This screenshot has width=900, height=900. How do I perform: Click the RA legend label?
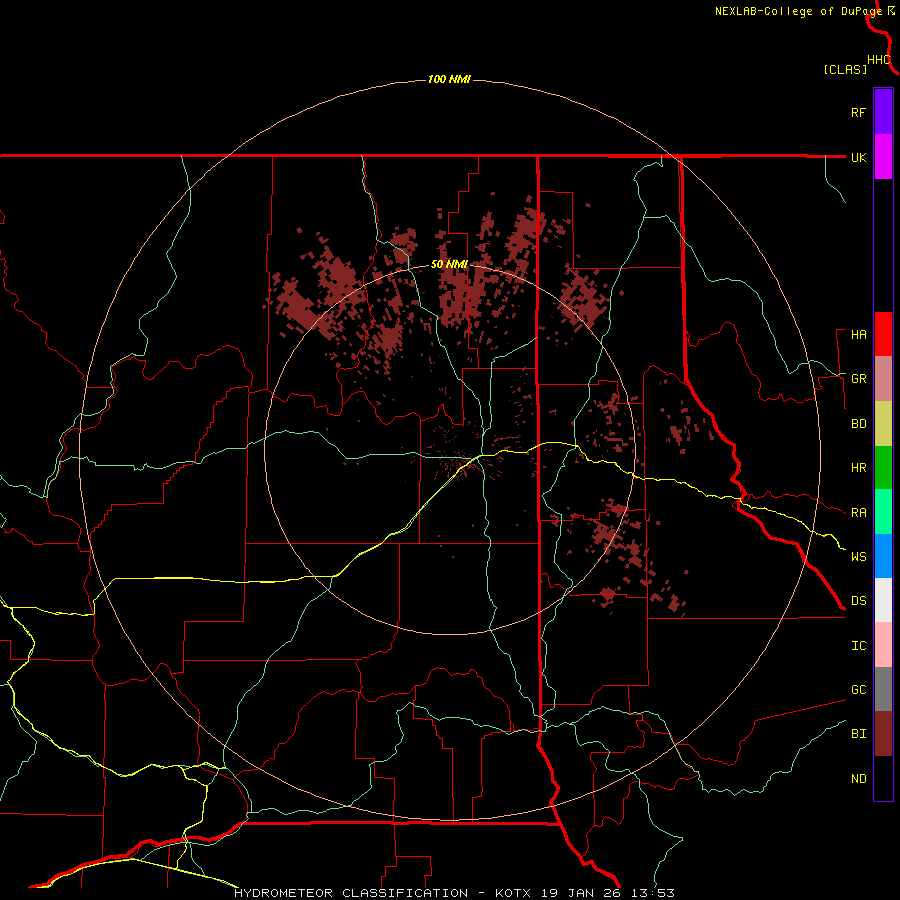[858, 513]
